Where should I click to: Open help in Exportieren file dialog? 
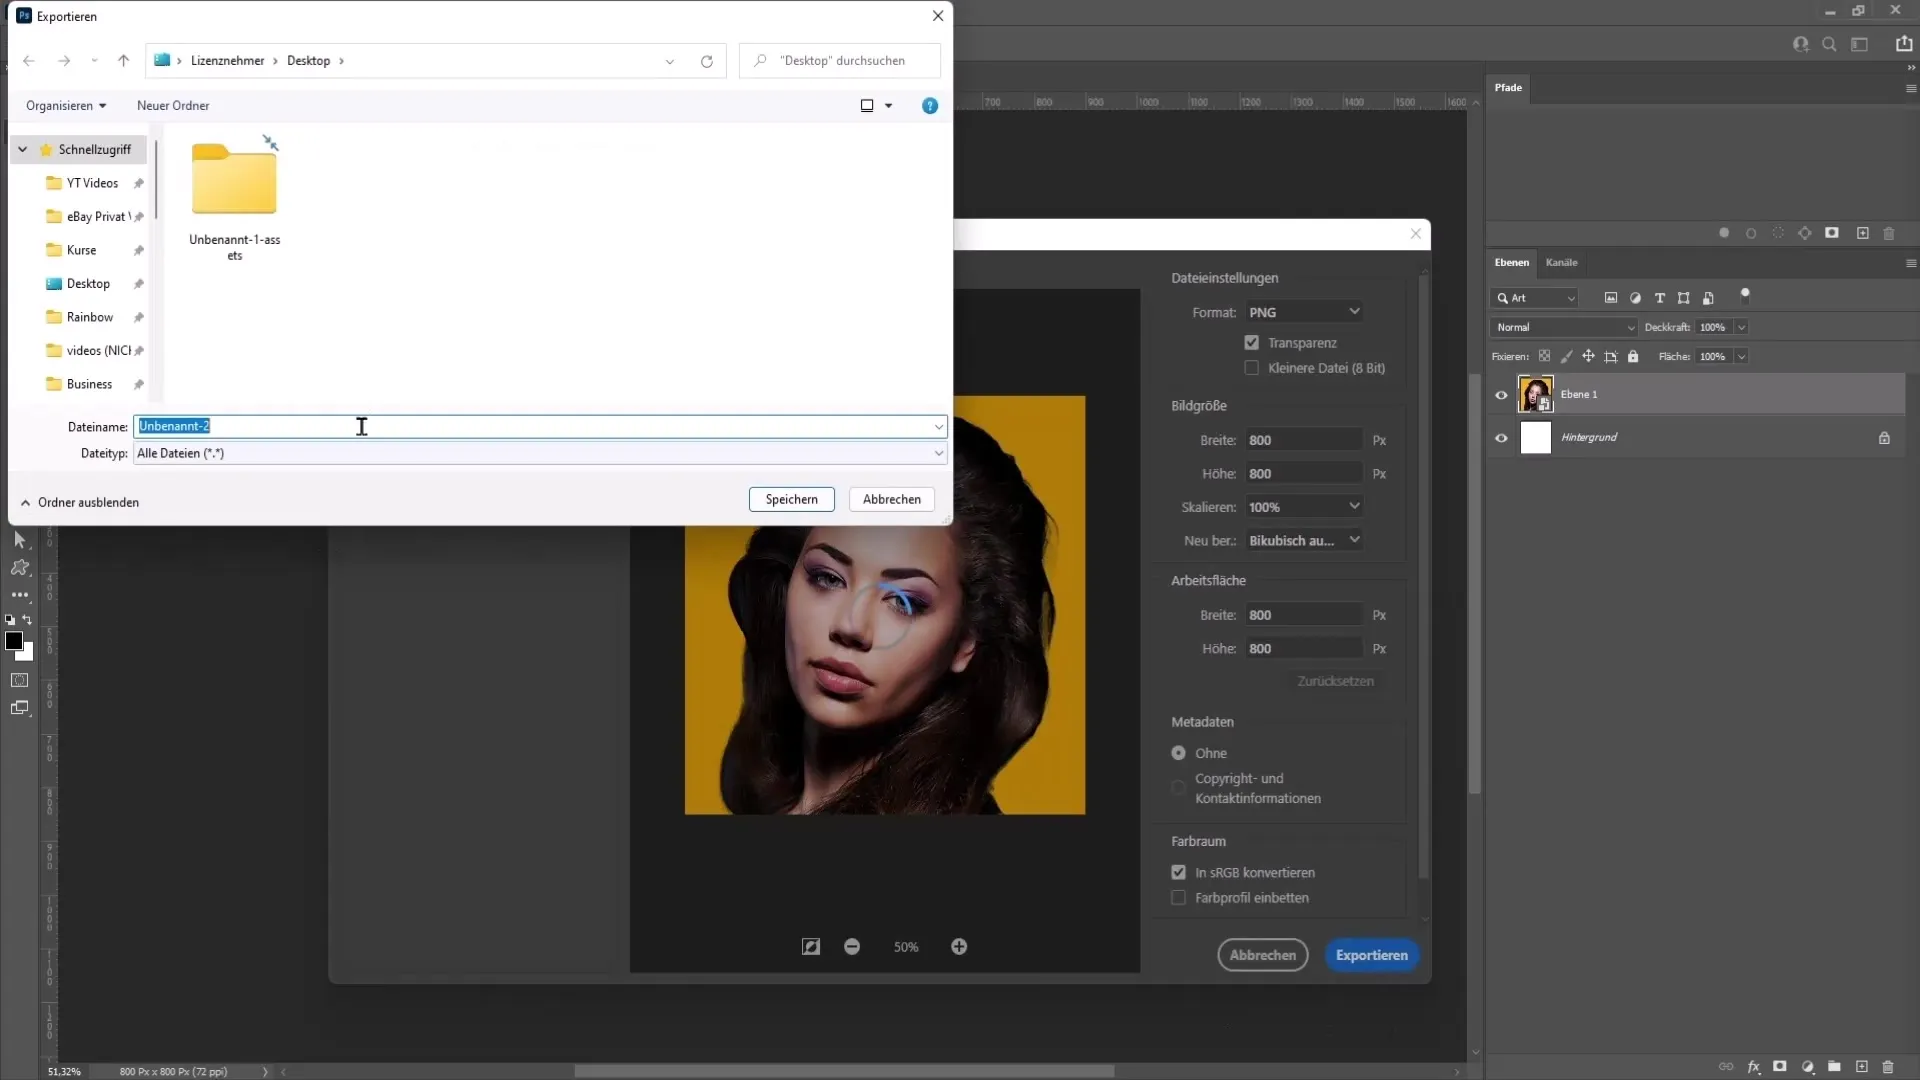(x=930, y=106)
